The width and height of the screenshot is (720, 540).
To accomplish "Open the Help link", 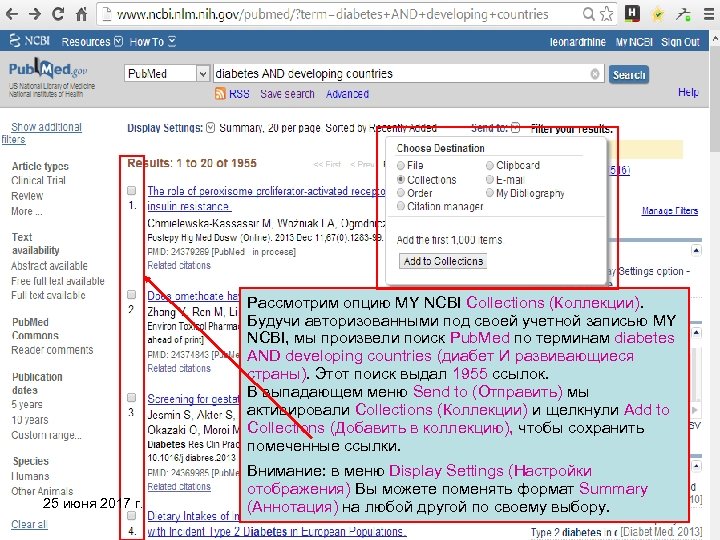I will click(x=688, y=92).
